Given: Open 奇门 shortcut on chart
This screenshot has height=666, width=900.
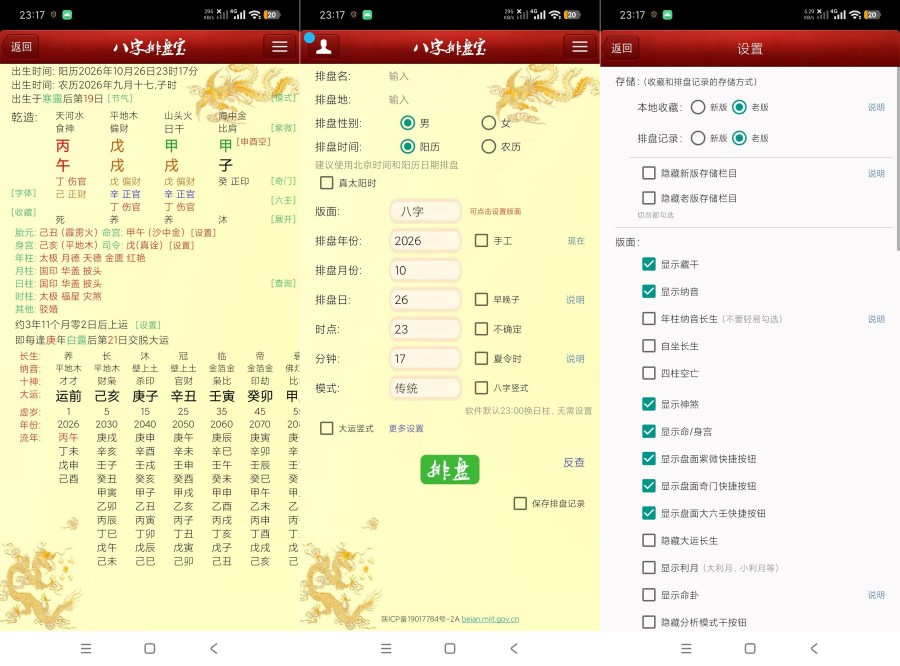Looking at the screenshot, I should (x=283, y=181).
